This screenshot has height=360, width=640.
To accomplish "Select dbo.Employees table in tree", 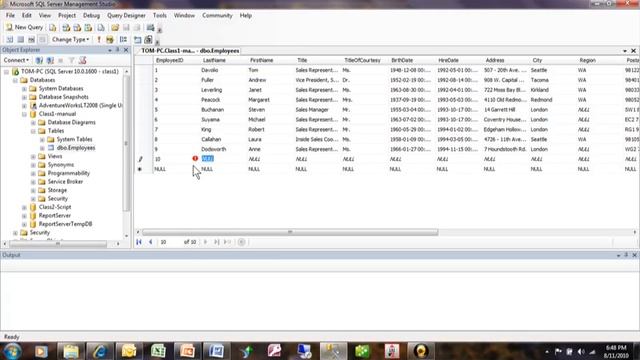I will (76, 148).
